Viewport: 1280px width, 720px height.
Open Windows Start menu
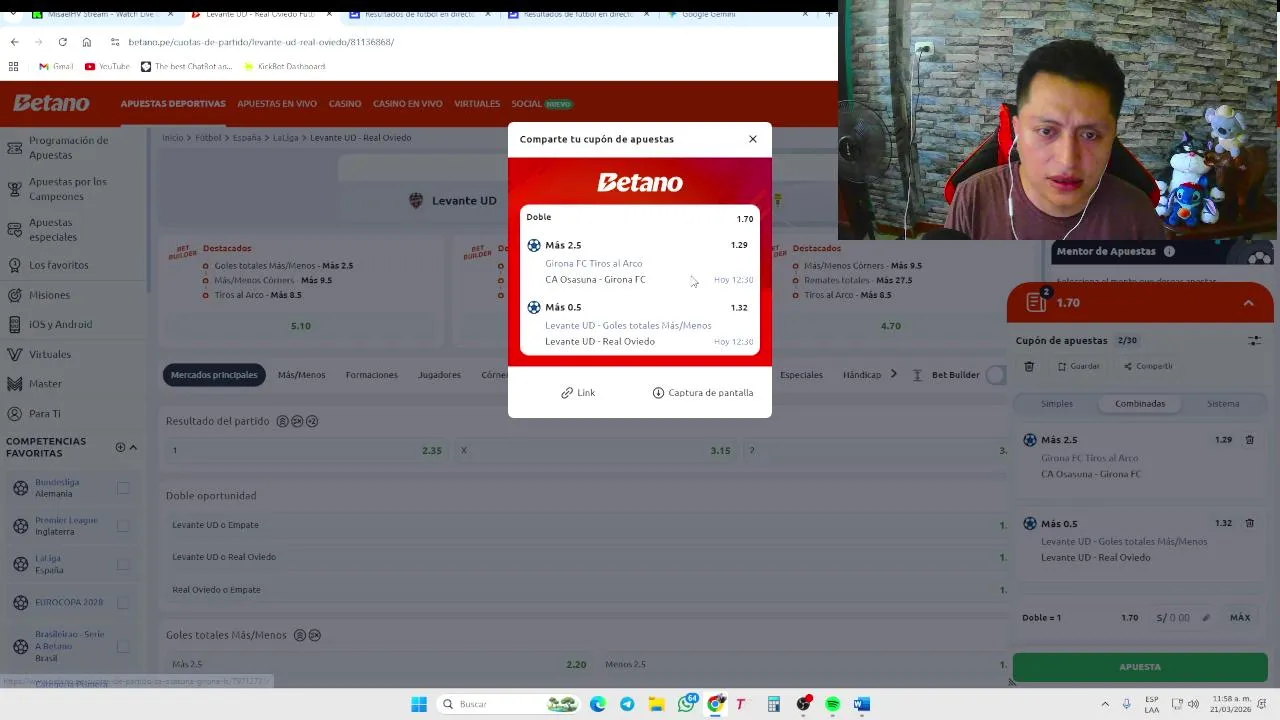point(419,704)
